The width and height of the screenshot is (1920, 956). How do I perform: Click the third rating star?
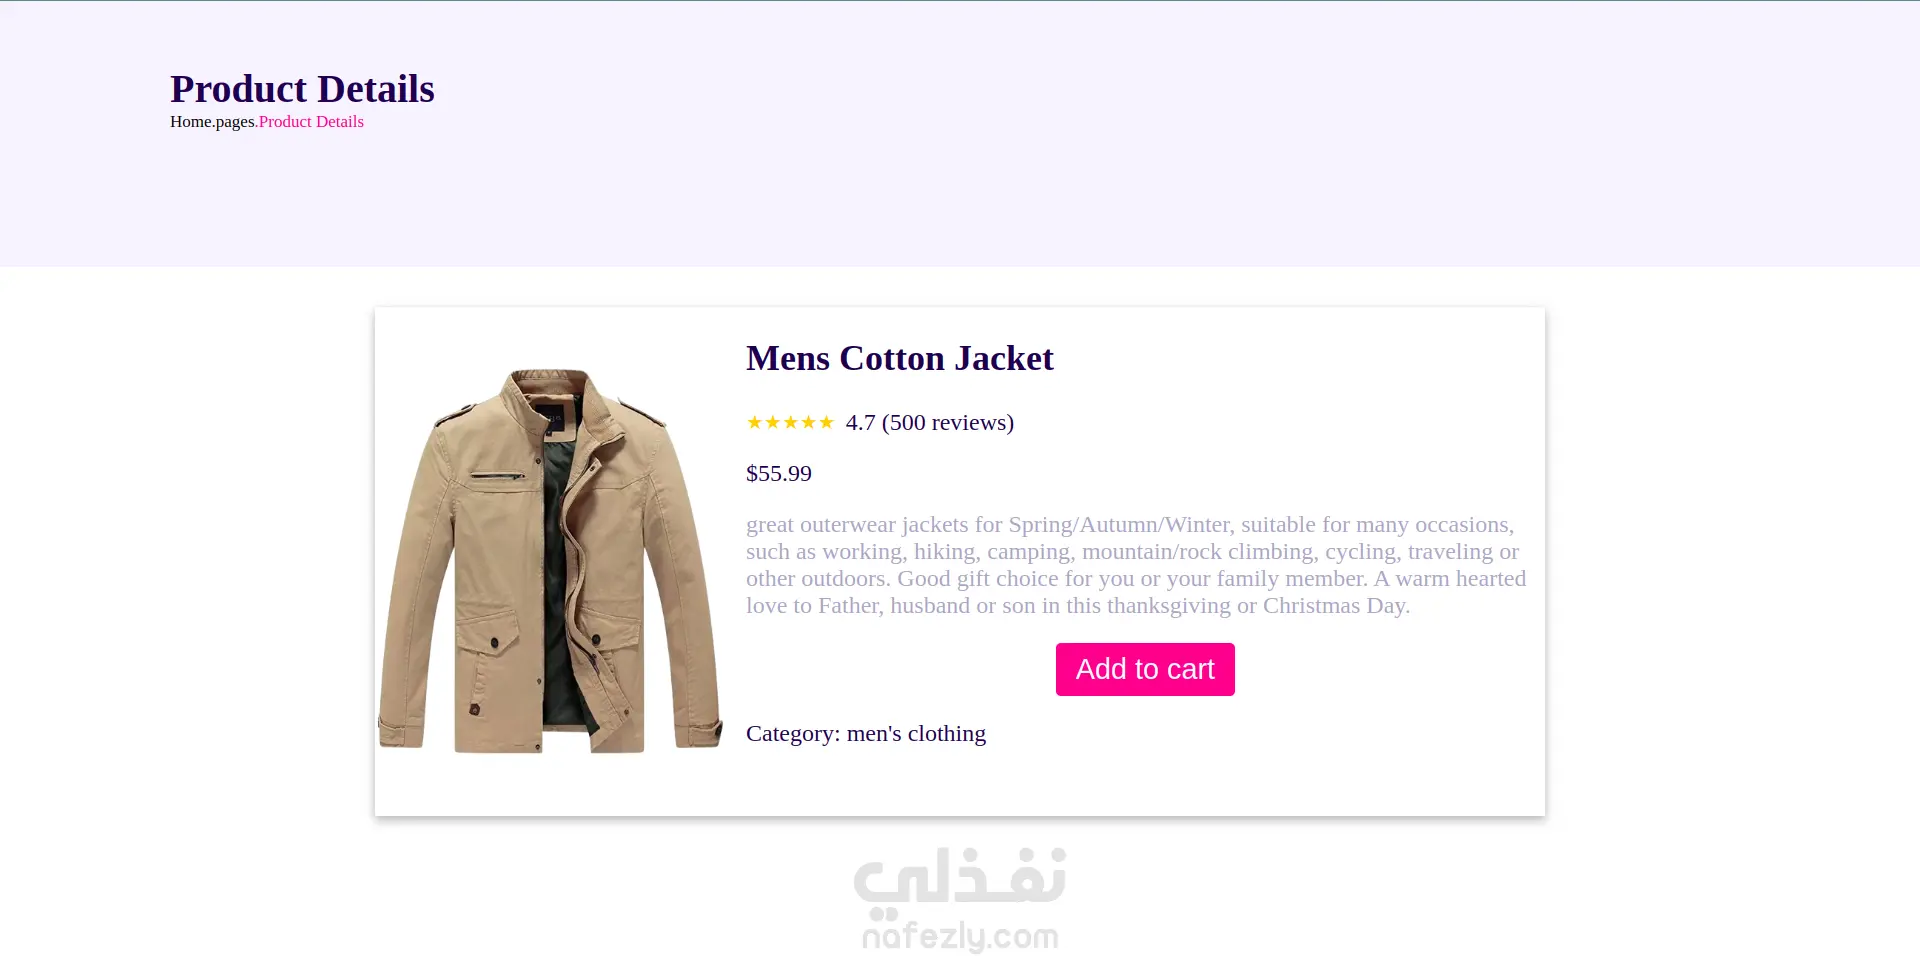(791, 423)
